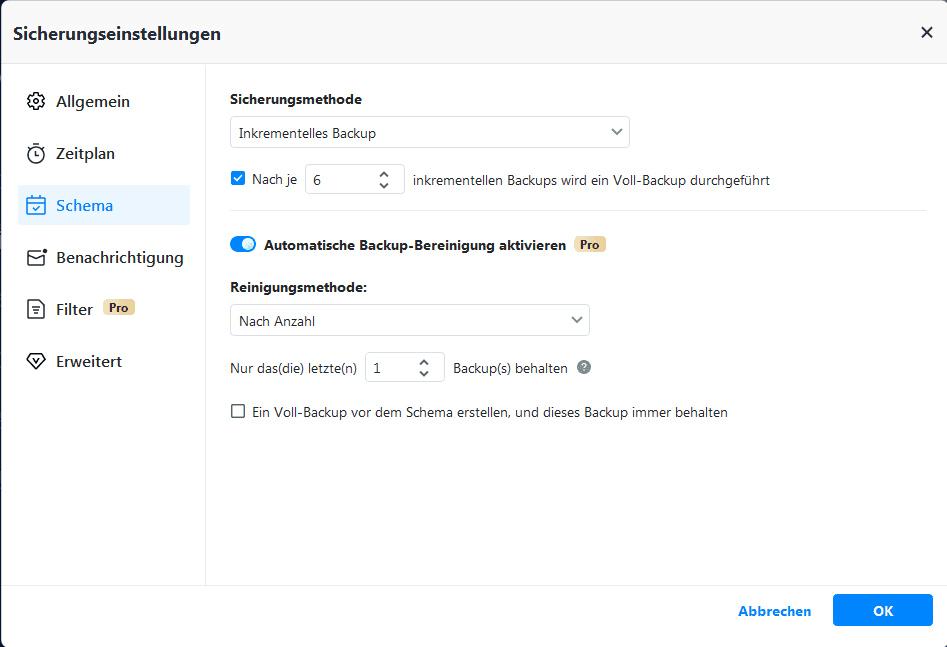Expand the Reinigungsmethode dropdown
The width and height of the screenshot is (947, 647).
[x=409, y=320]
